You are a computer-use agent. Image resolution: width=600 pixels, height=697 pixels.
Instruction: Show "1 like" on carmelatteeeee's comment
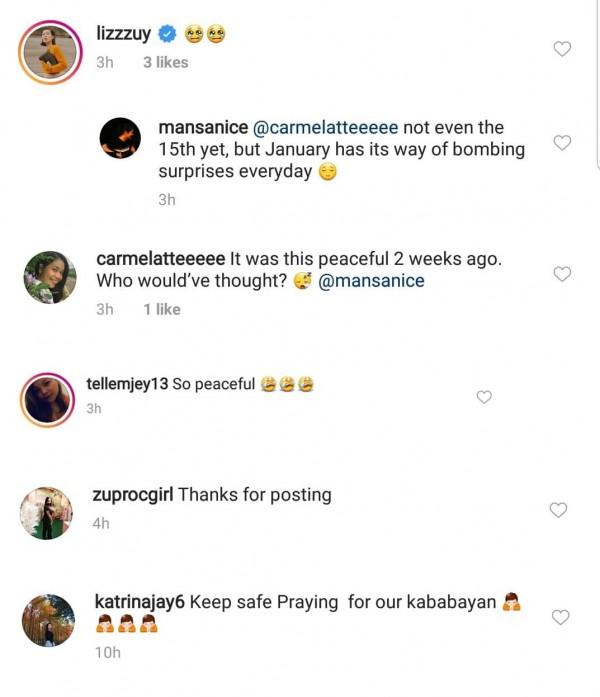(x=161, y=309)
